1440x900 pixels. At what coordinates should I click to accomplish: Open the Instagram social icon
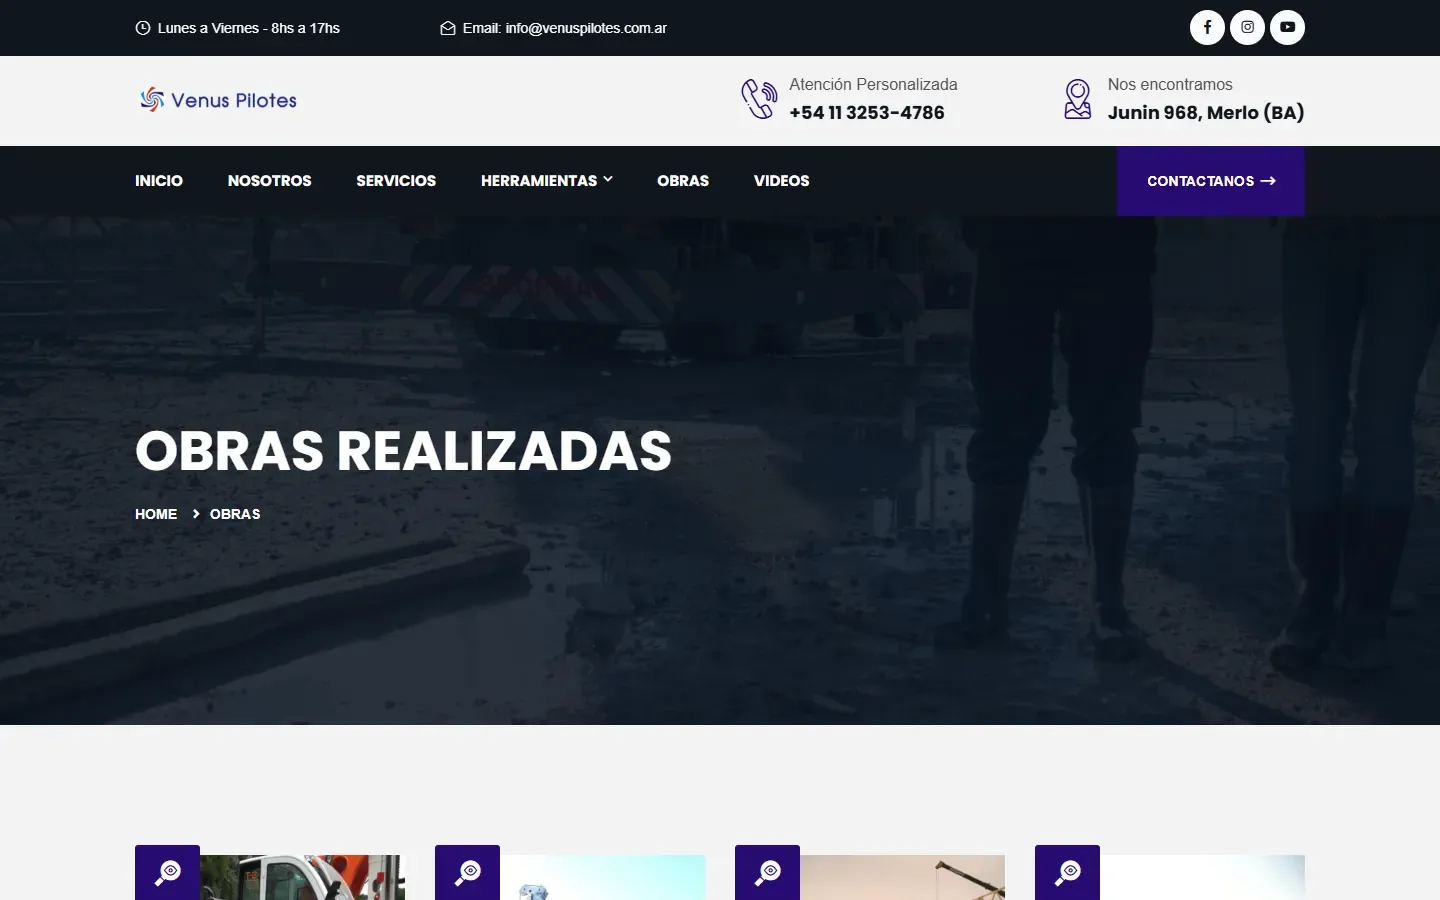point(1247,28)
